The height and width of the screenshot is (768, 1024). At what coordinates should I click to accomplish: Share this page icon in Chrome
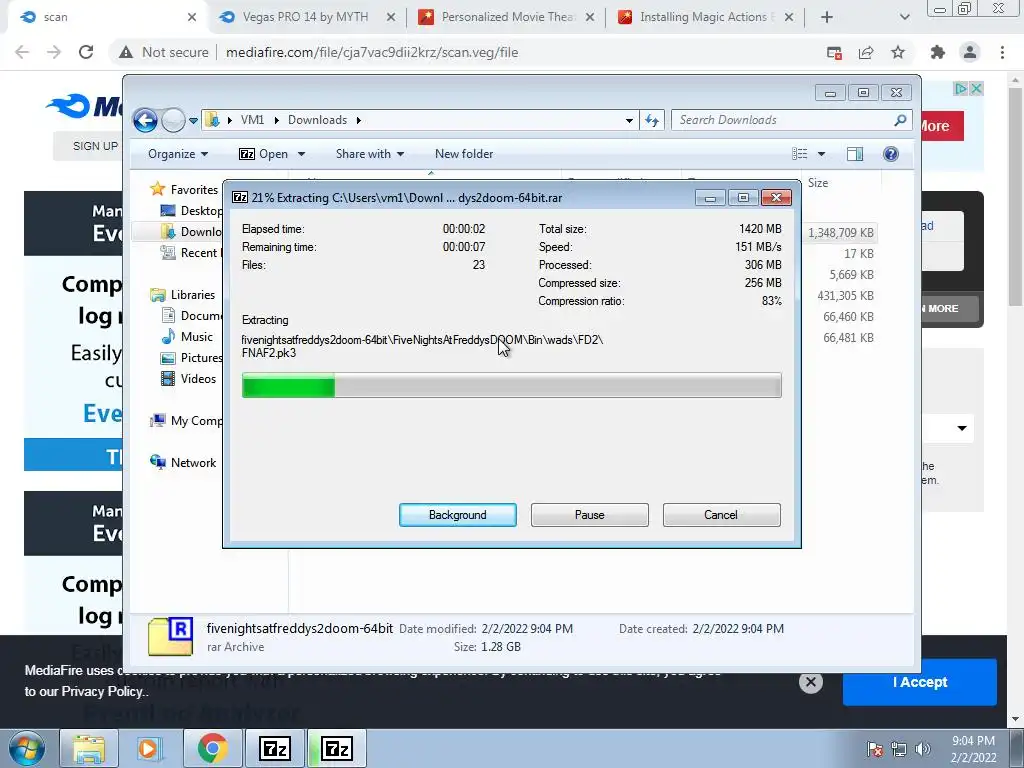[866, 53]
